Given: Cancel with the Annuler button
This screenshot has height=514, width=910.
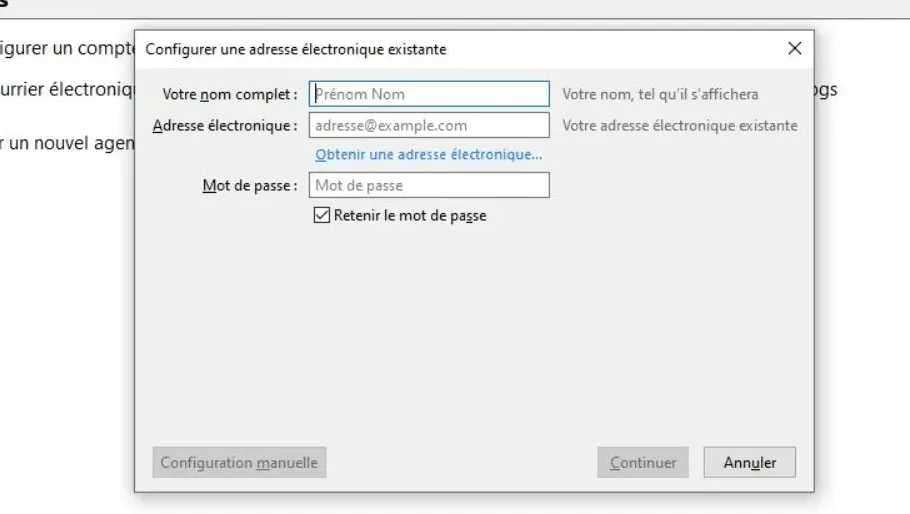Looking at the screenshot, I should click(749, 463).
